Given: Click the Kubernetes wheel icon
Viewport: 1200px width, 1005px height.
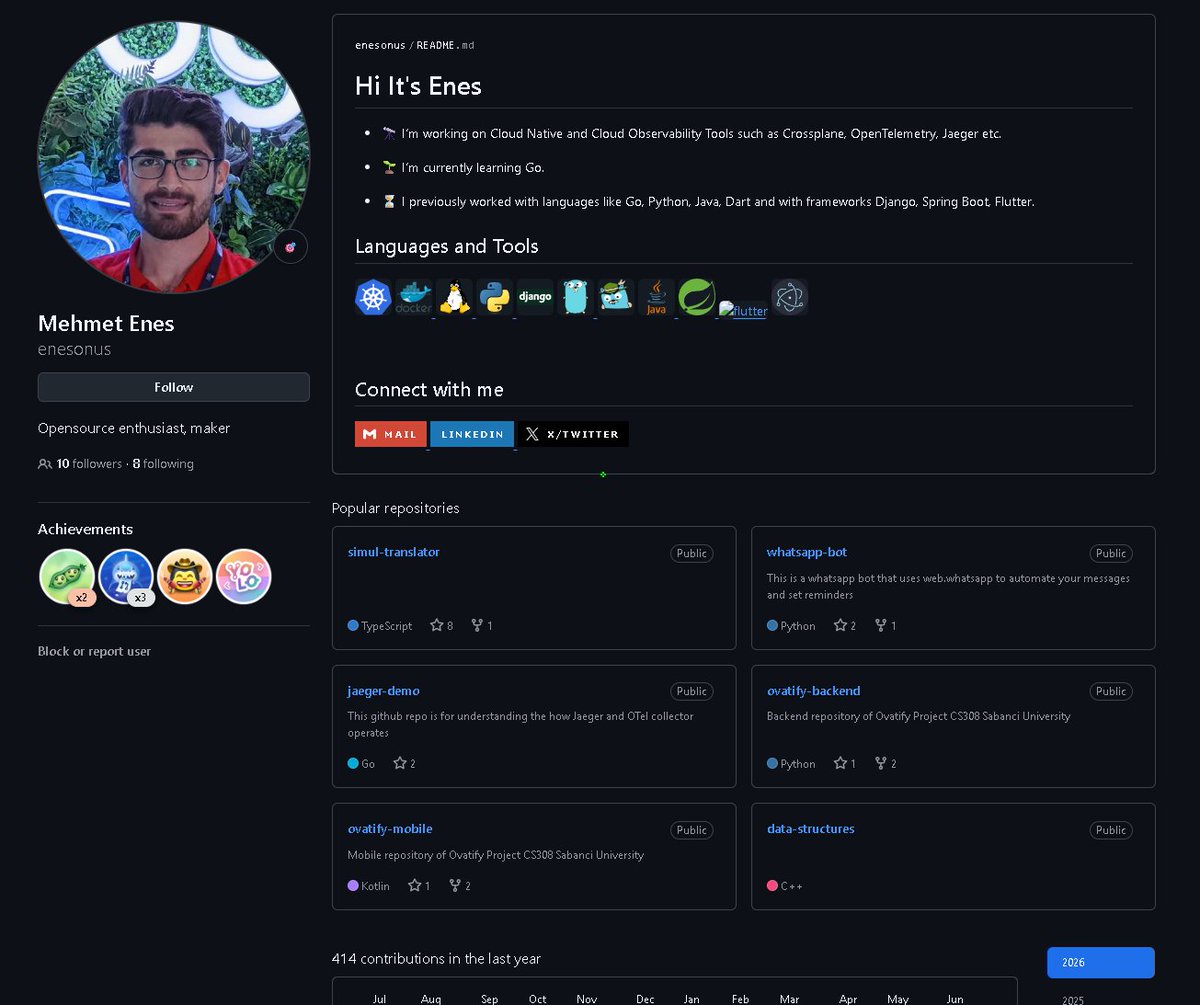Looking at the screenshot, I should (x=373, y=297).
